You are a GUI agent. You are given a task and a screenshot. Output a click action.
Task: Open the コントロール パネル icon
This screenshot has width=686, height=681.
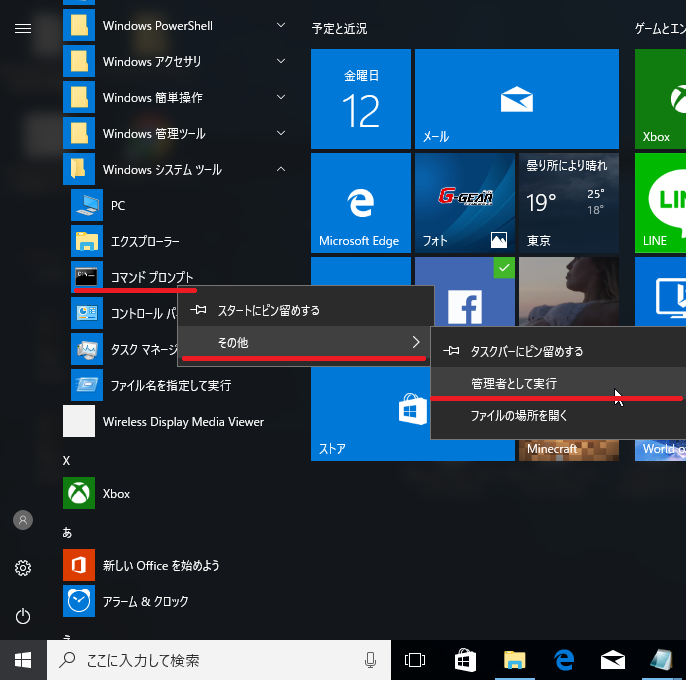pyautogui.click(x=87, y=313)
